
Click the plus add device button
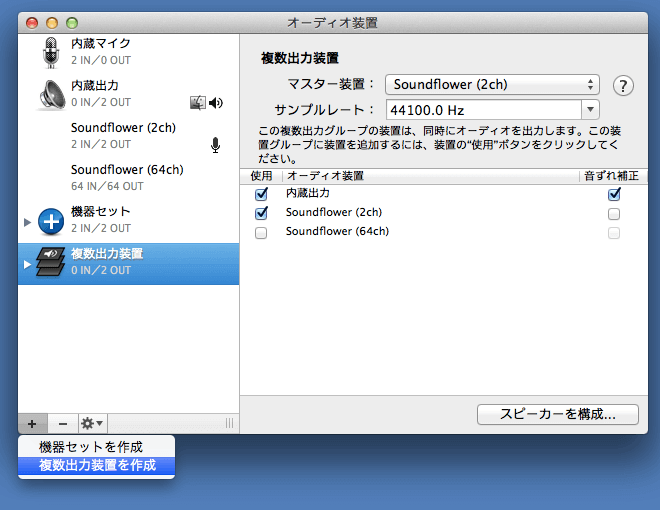[32, 424]
